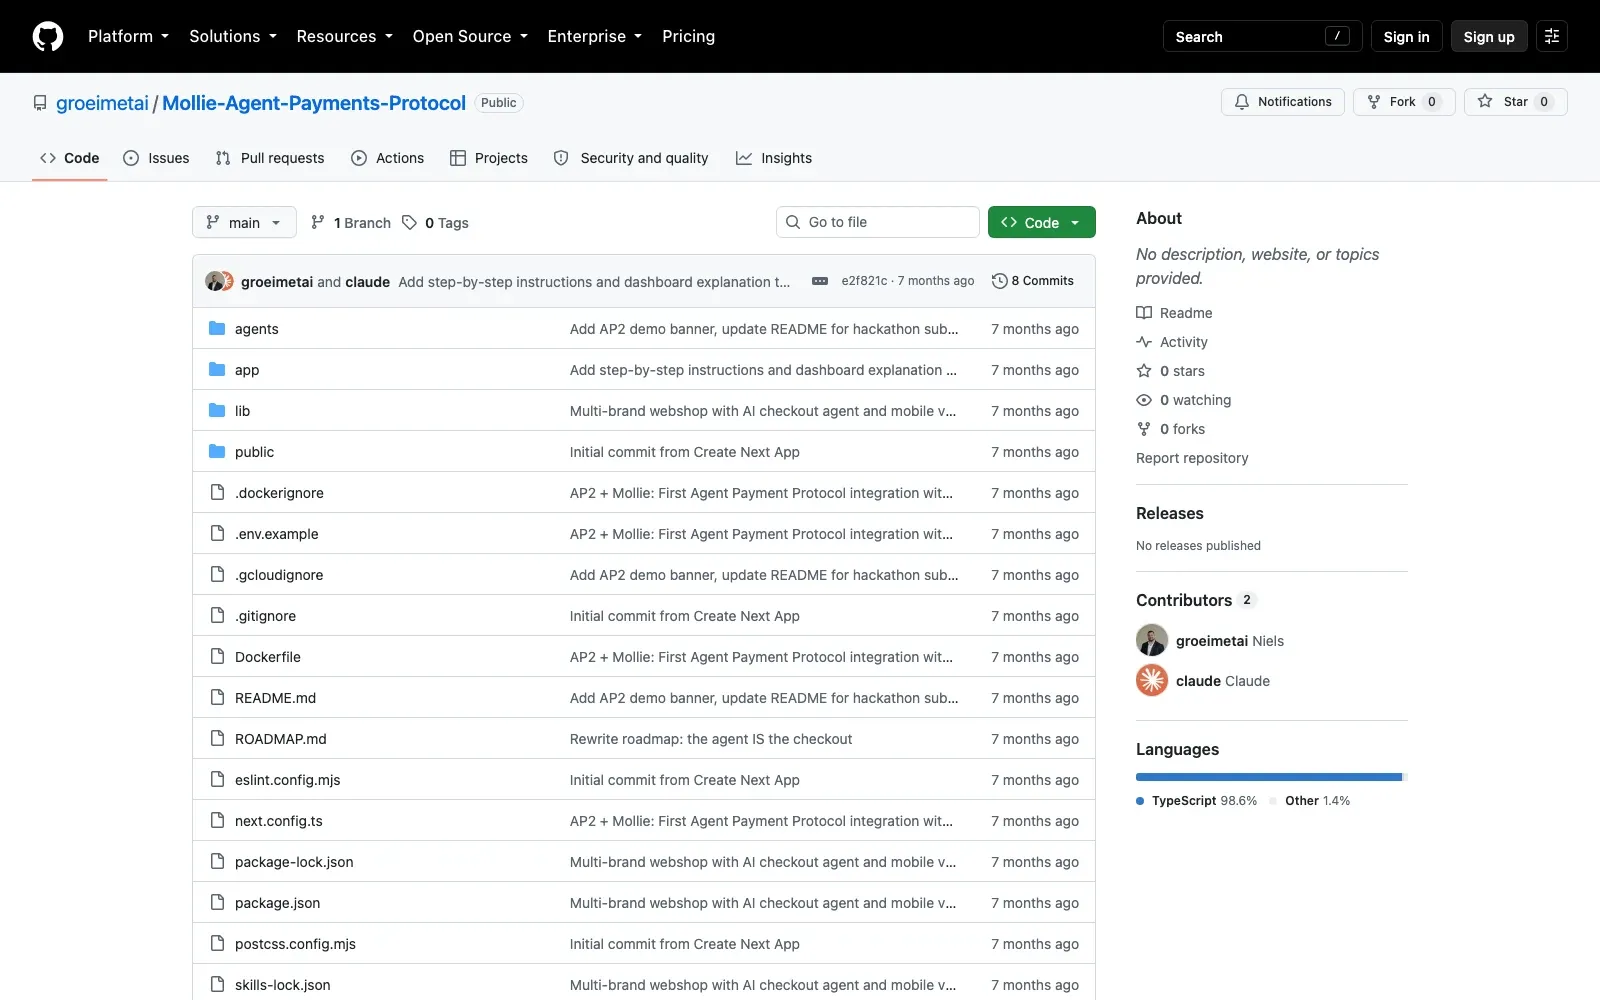Click the book icon beside Readme
This screenshot has width=1600, height=1000.
click(1144, 313)
